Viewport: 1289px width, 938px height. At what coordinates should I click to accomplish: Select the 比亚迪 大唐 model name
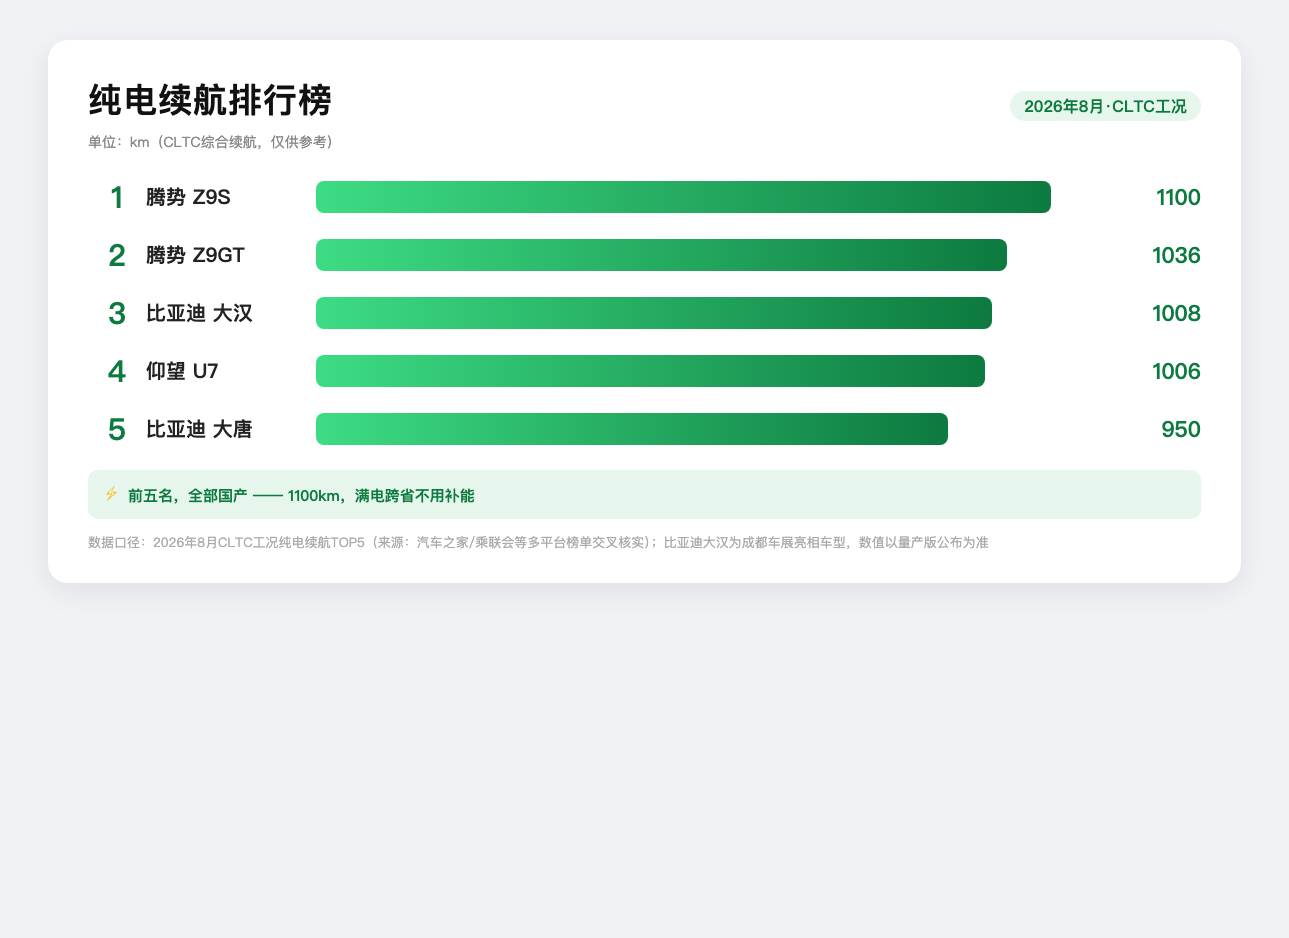pyautogui.click(x=199, y=429)
